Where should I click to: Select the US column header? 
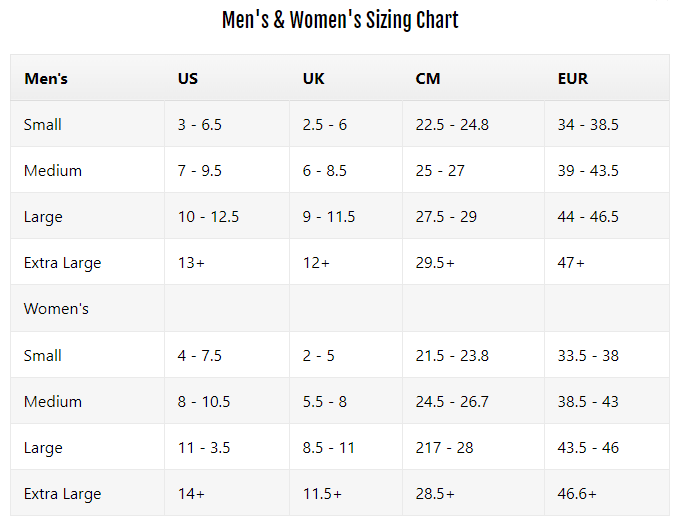pos(188,79)
